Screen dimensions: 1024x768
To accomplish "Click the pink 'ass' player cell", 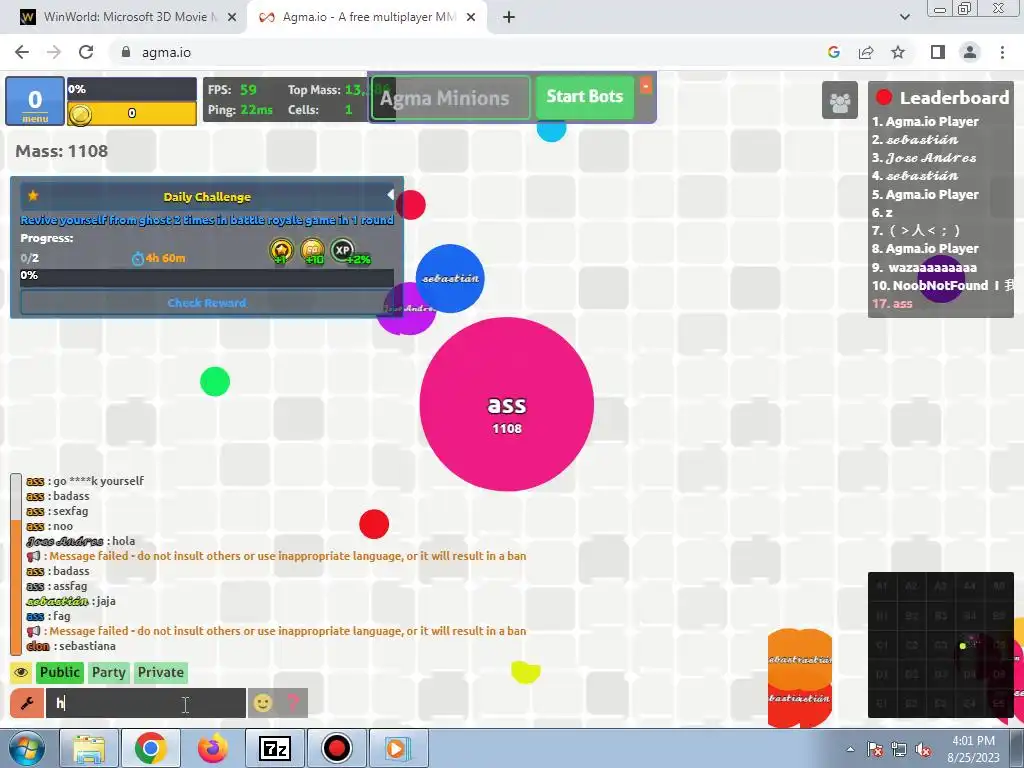I will pyautogui.click(x=507, y=404).
